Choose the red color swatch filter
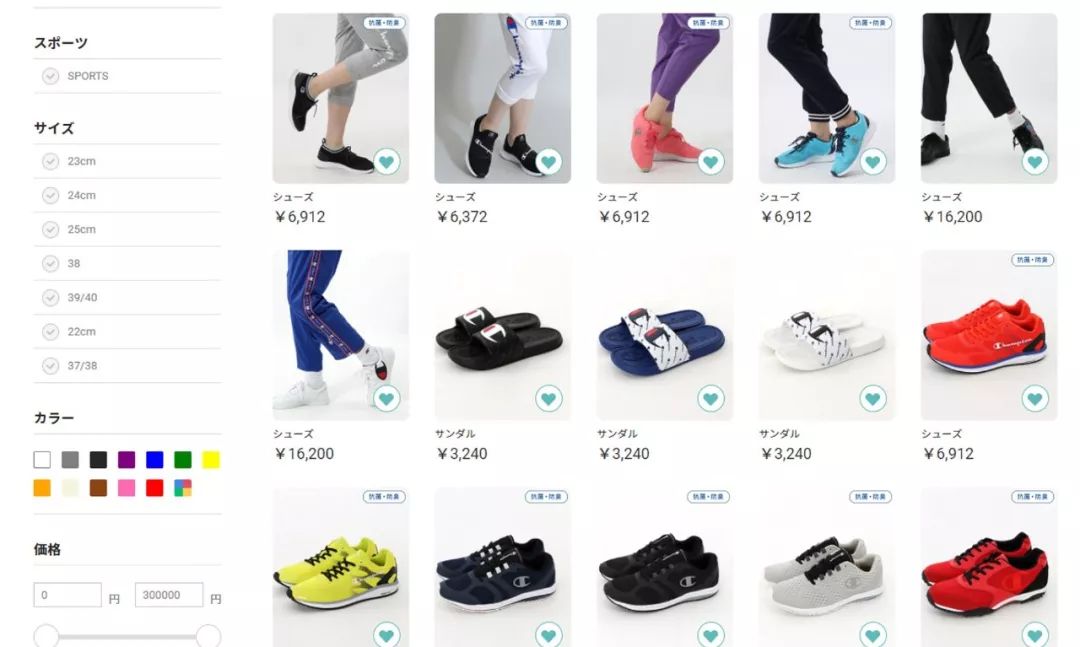Viewport: 1080px width, 647px height. tap(155, 488)
